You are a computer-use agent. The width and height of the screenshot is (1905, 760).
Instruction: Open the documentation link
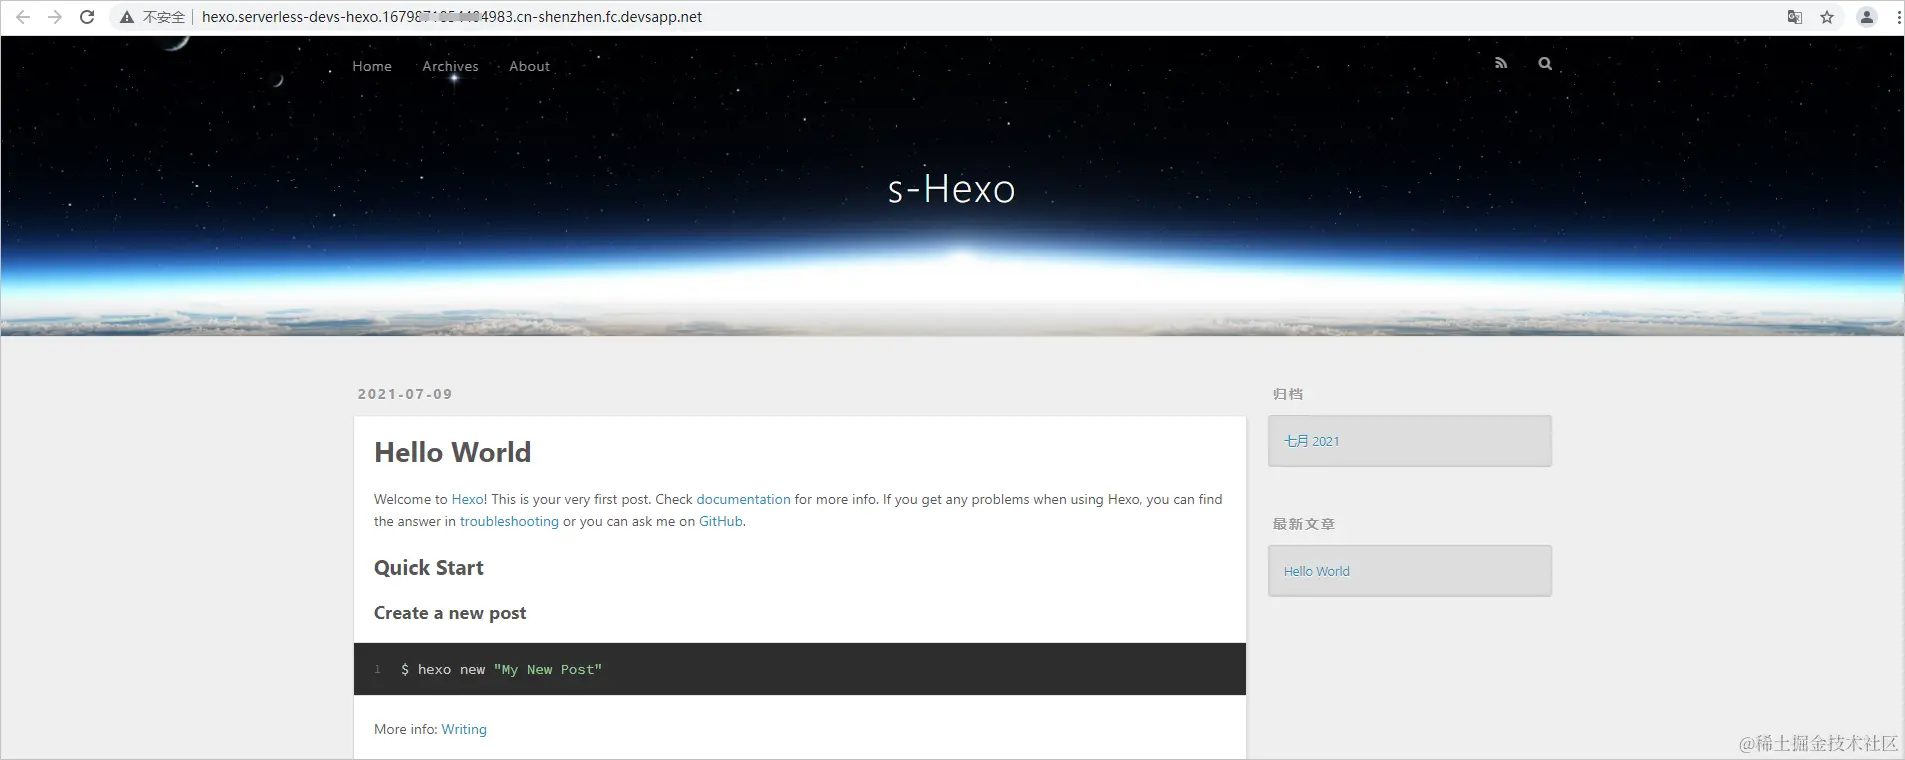pos(743,499)
